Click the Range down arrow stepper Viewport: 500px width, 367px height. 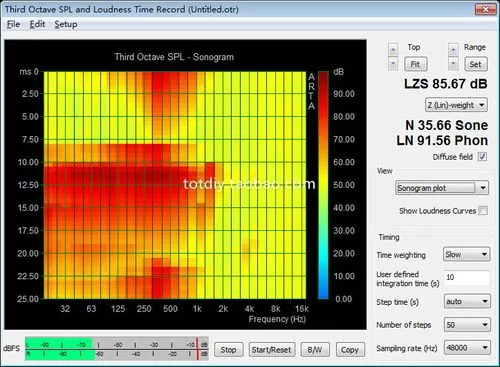pyautogui.click(x=453, y=64)
